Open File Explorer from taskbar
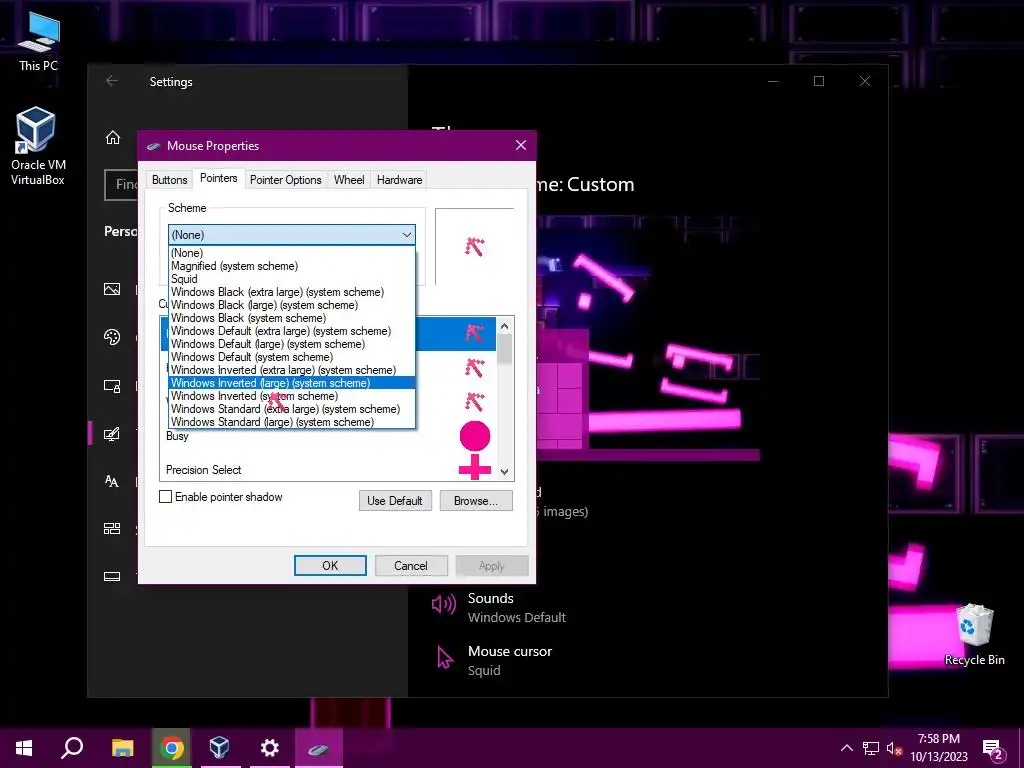Image resolution: width=1024 pixels, height=768 pixels. pos(122,748)
